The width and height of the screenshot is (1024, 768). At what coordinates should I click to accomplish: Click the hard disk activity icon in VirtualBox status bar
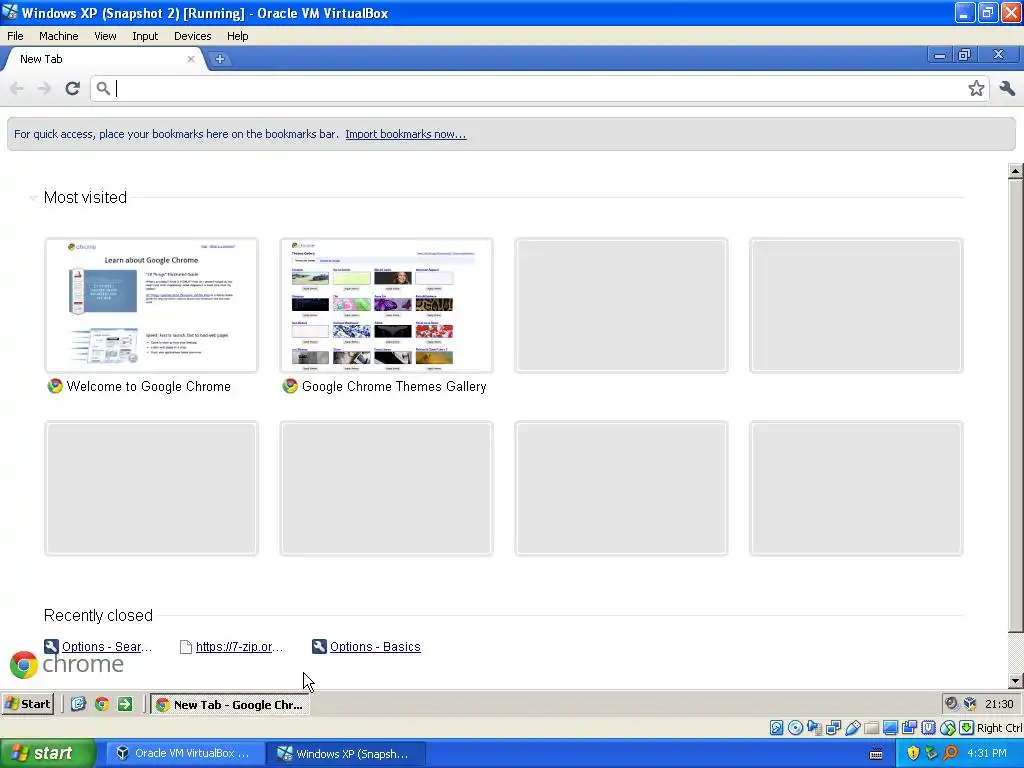(x=776, y=728)
